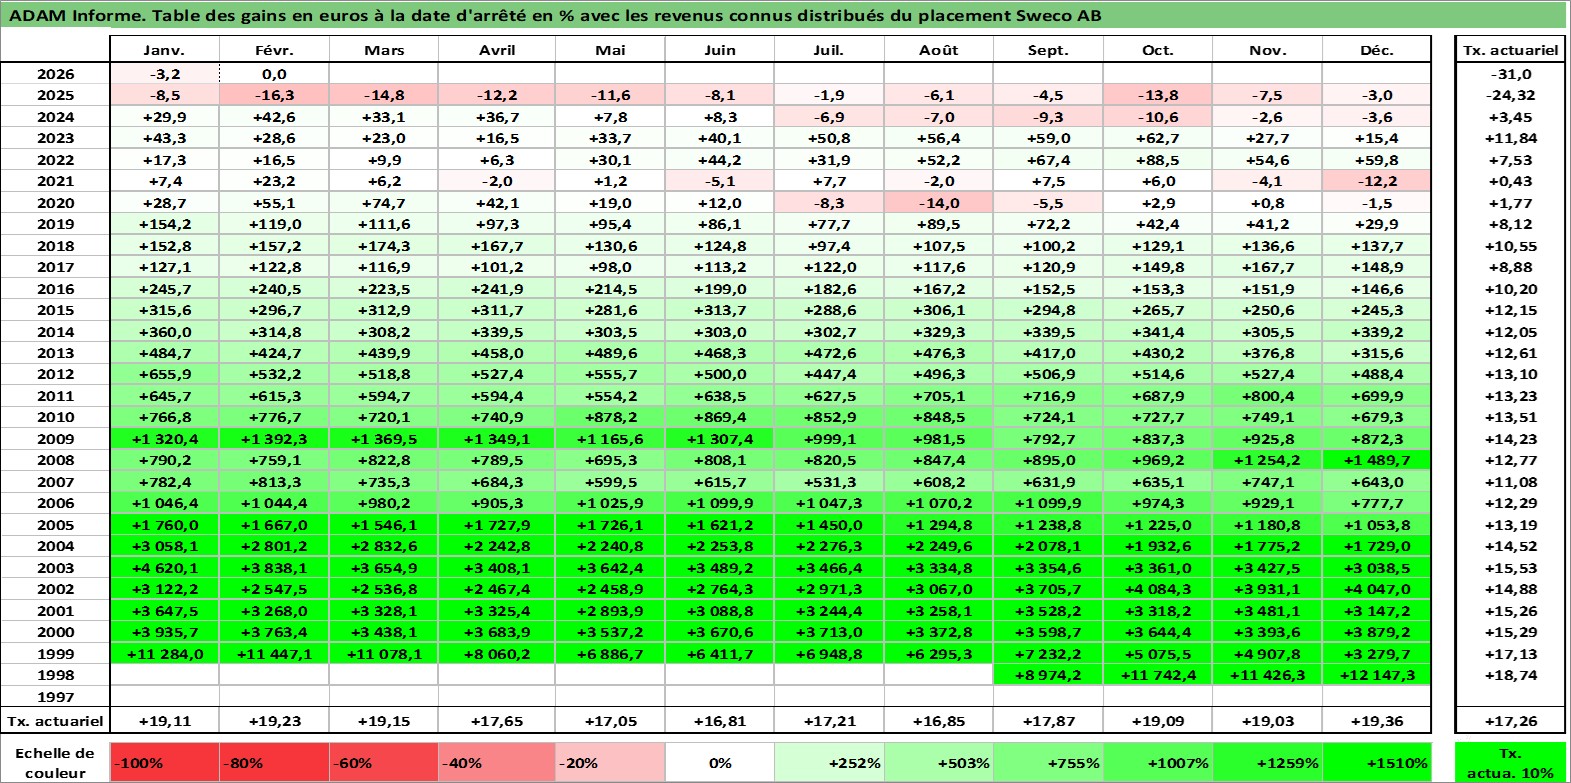
Task: Click the '+15,53' rate for 2003
Action: tap(1510, 568)
